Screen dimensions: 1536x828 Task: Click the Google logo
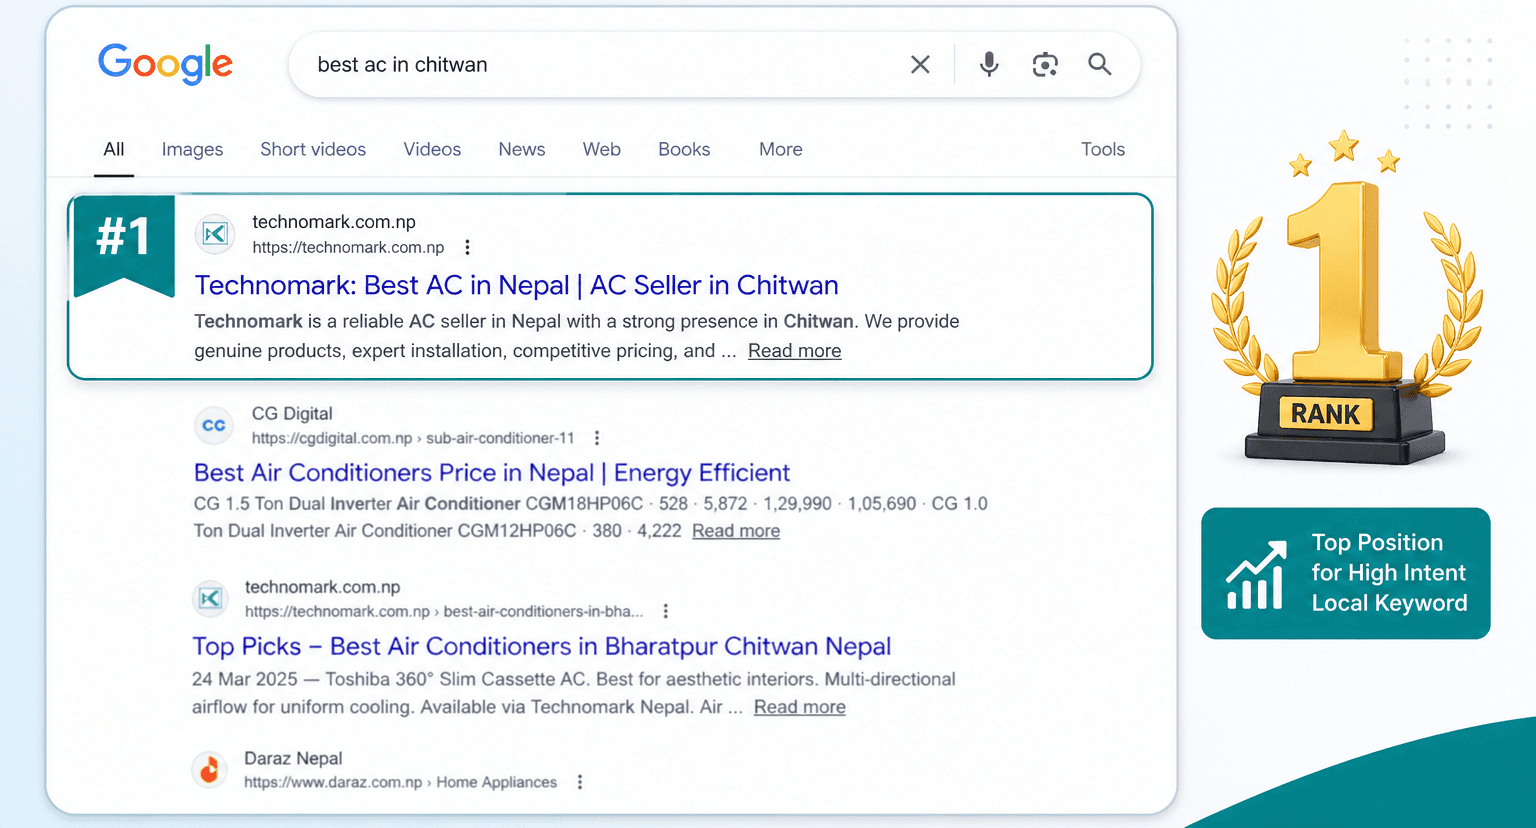165,64
